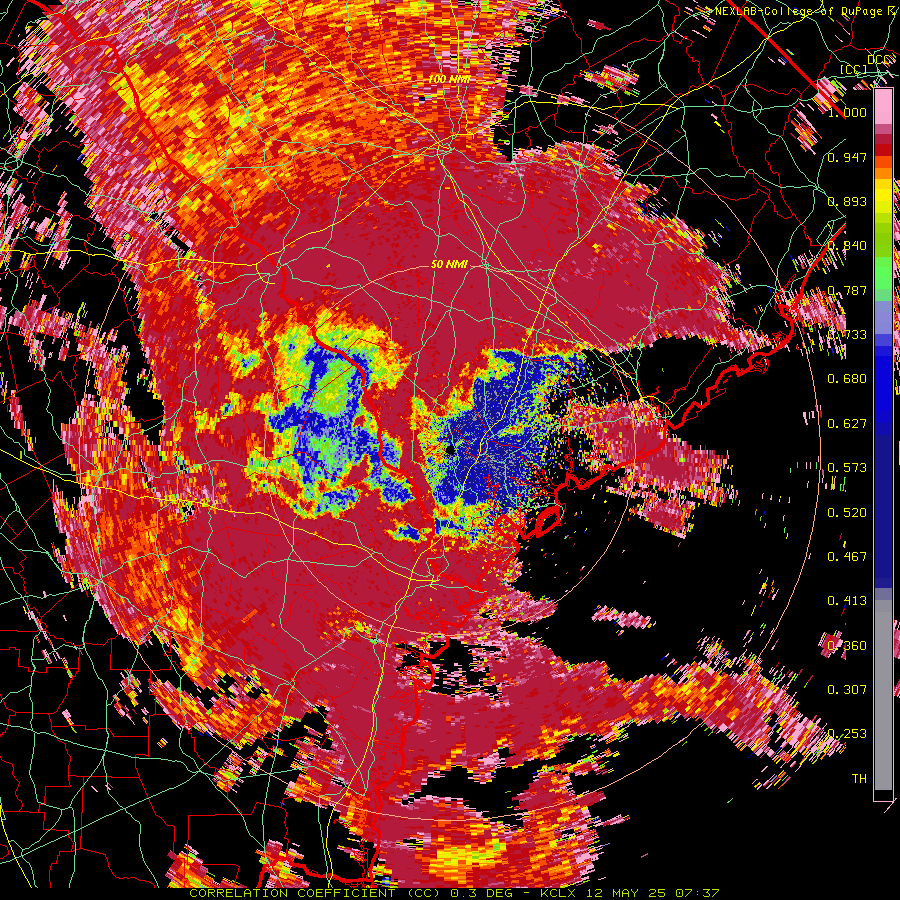This screenshot has height=900, width=900.
Task: Click the pink top band of the color scale
Action: click(883, 106)
